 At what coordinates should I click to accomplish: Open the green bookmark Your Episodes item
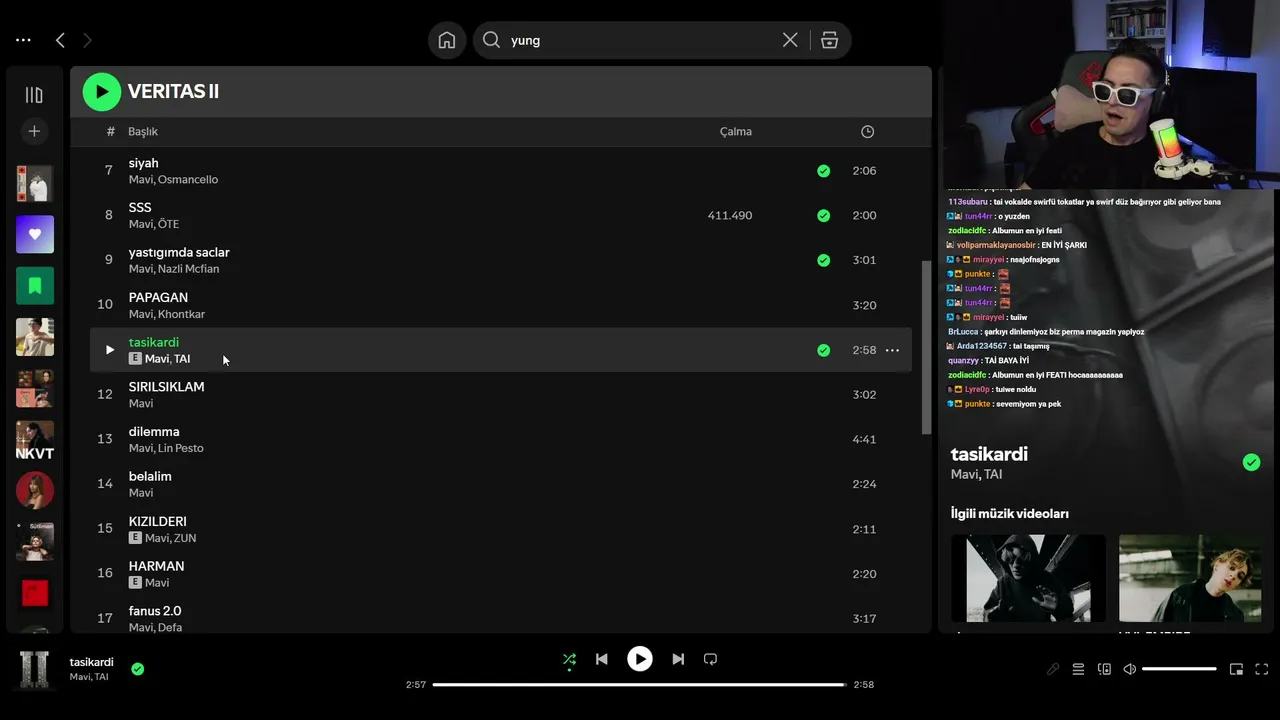pyautogui.click(x=35, y=286)
